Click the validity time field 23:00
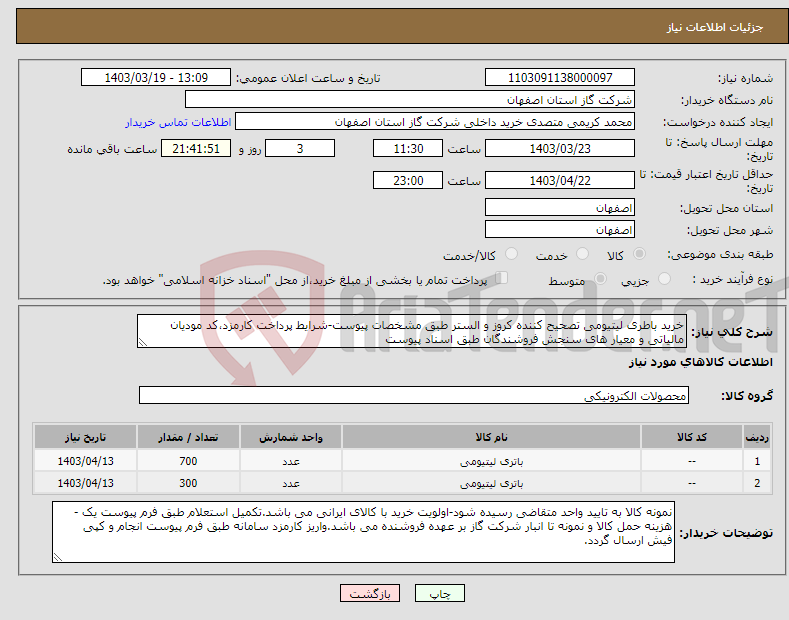The image size is (789, 620). 408,180
